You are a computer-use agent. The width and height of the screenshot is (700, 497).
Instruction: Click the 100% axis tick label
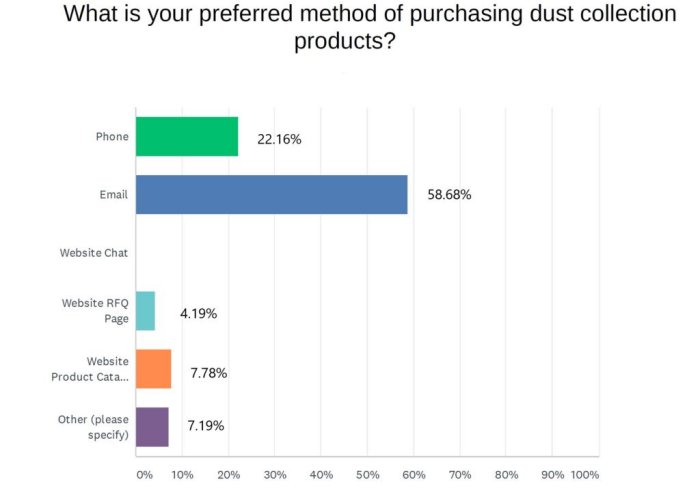(x=583, y=474)
